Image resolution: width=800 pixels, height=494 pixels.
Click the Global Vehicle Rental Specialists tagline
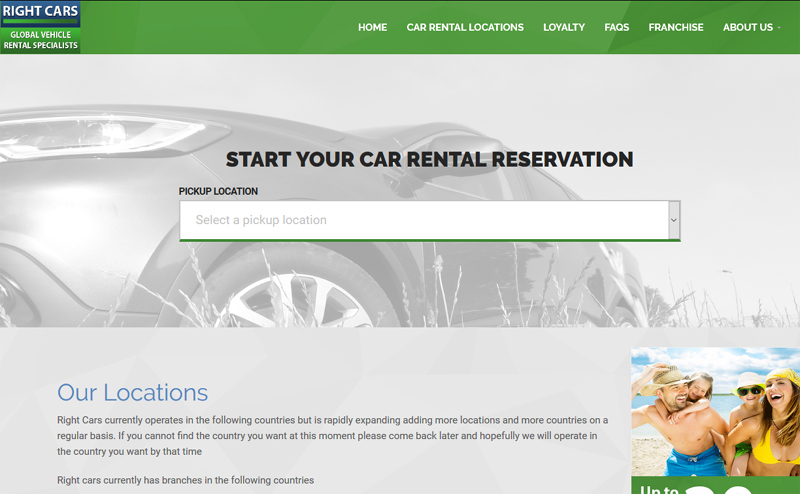[40, 40]
